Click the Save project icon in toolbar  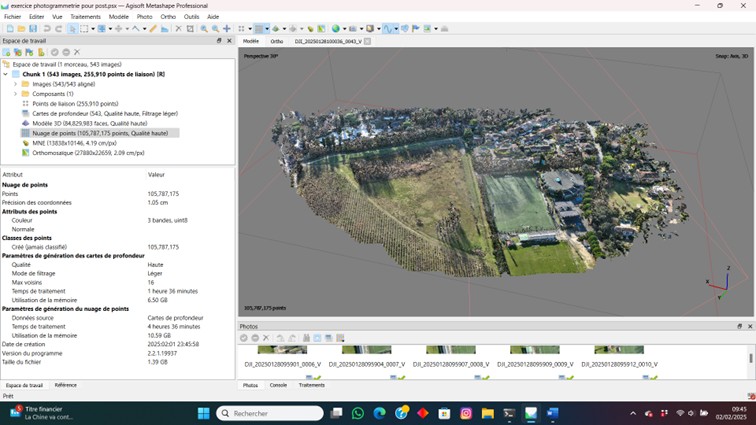(x=33, y=28)
